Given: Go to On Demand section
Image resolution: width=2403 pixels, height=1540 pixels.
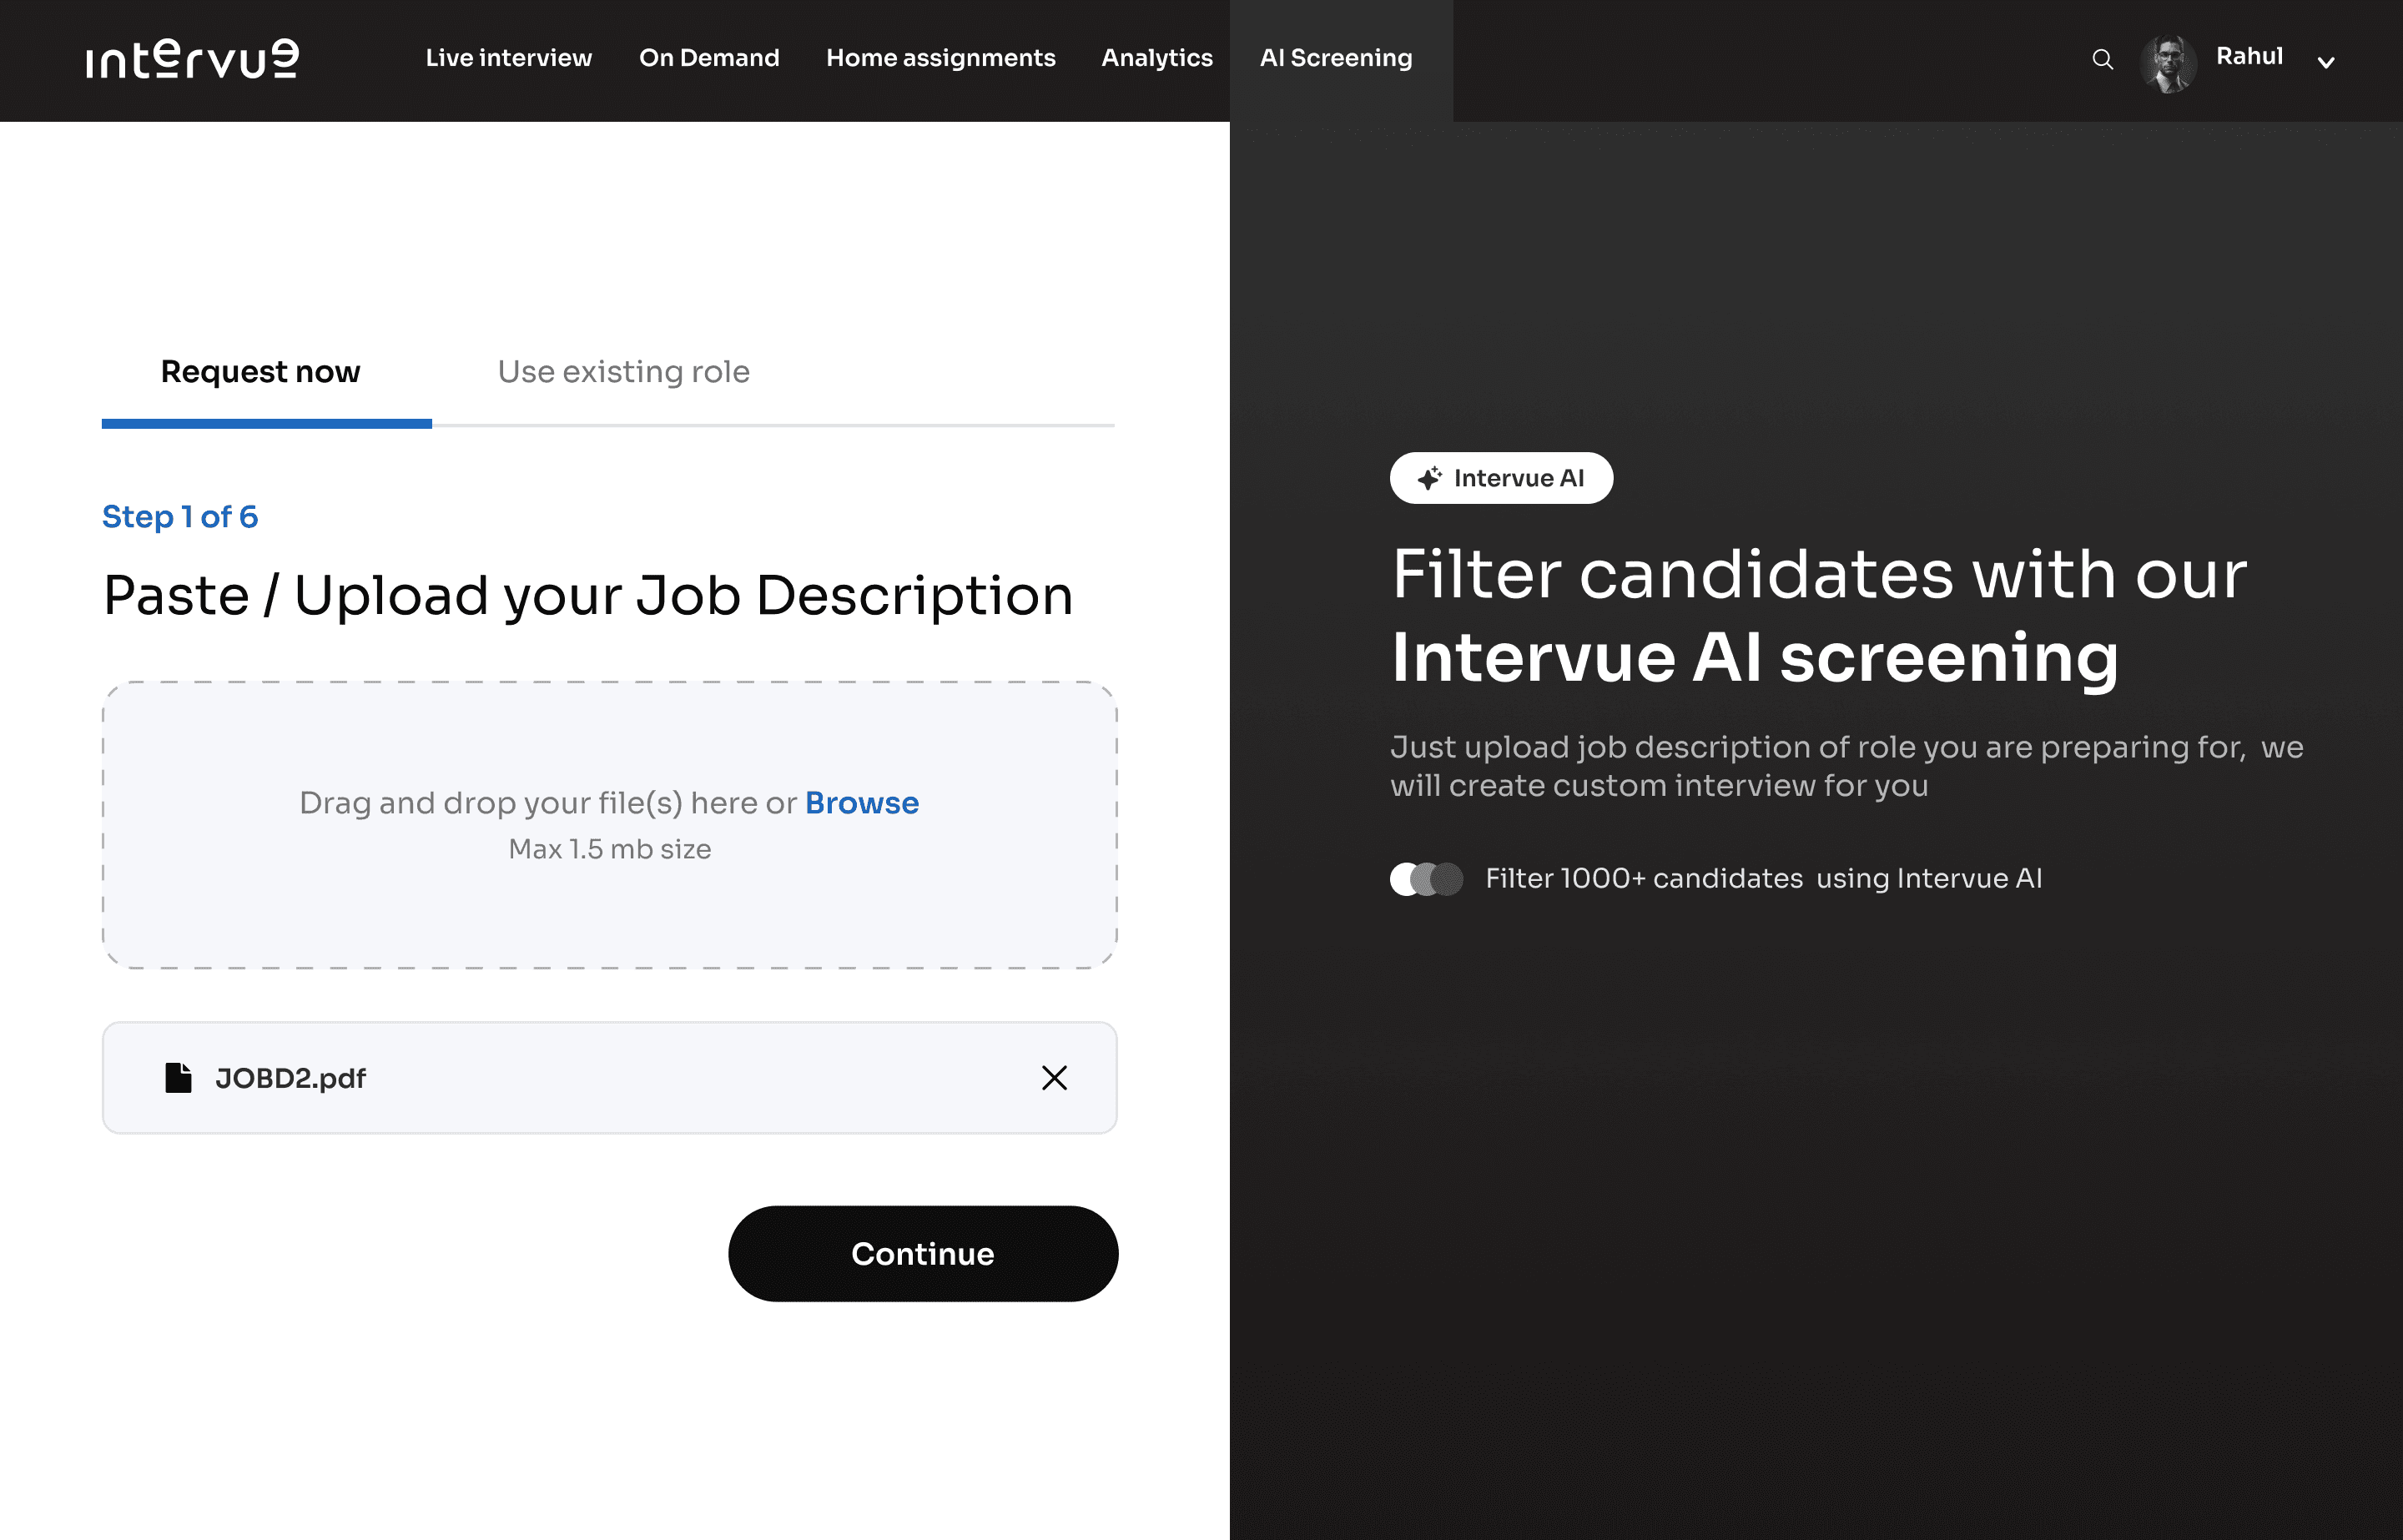Looking at the screenshot, I should (x=709, y=58).
